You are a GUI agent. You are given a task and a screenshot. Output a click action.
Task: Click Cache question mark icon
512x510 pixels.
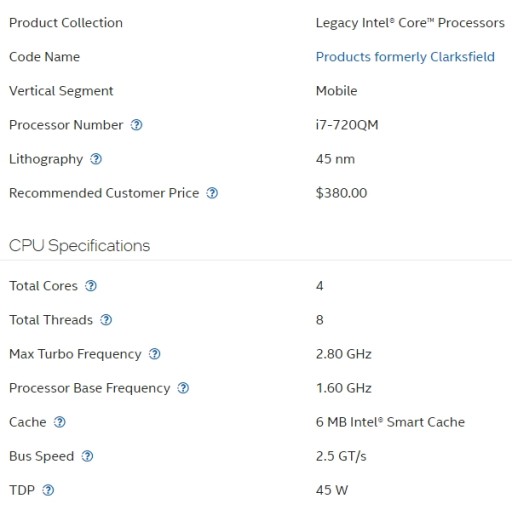click(x=60, y=422)
